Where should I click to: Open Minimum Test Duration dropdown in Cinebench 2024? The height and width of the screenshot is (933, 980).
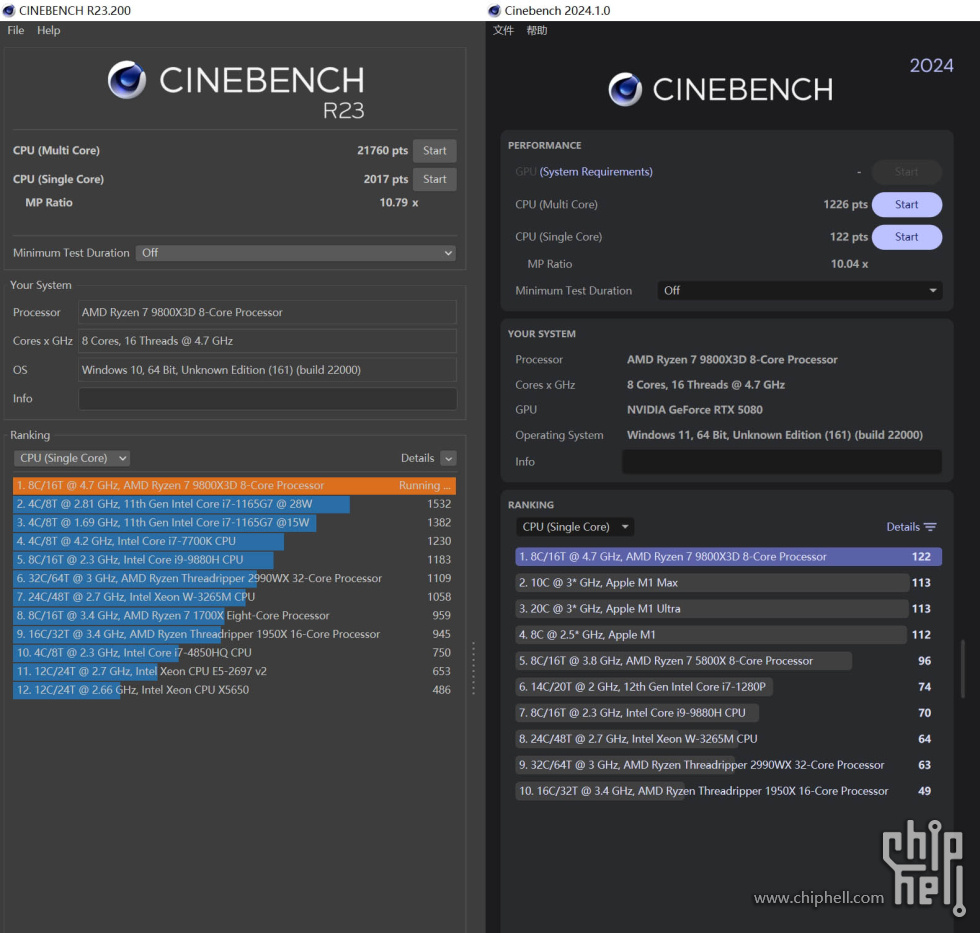point(799,291)
